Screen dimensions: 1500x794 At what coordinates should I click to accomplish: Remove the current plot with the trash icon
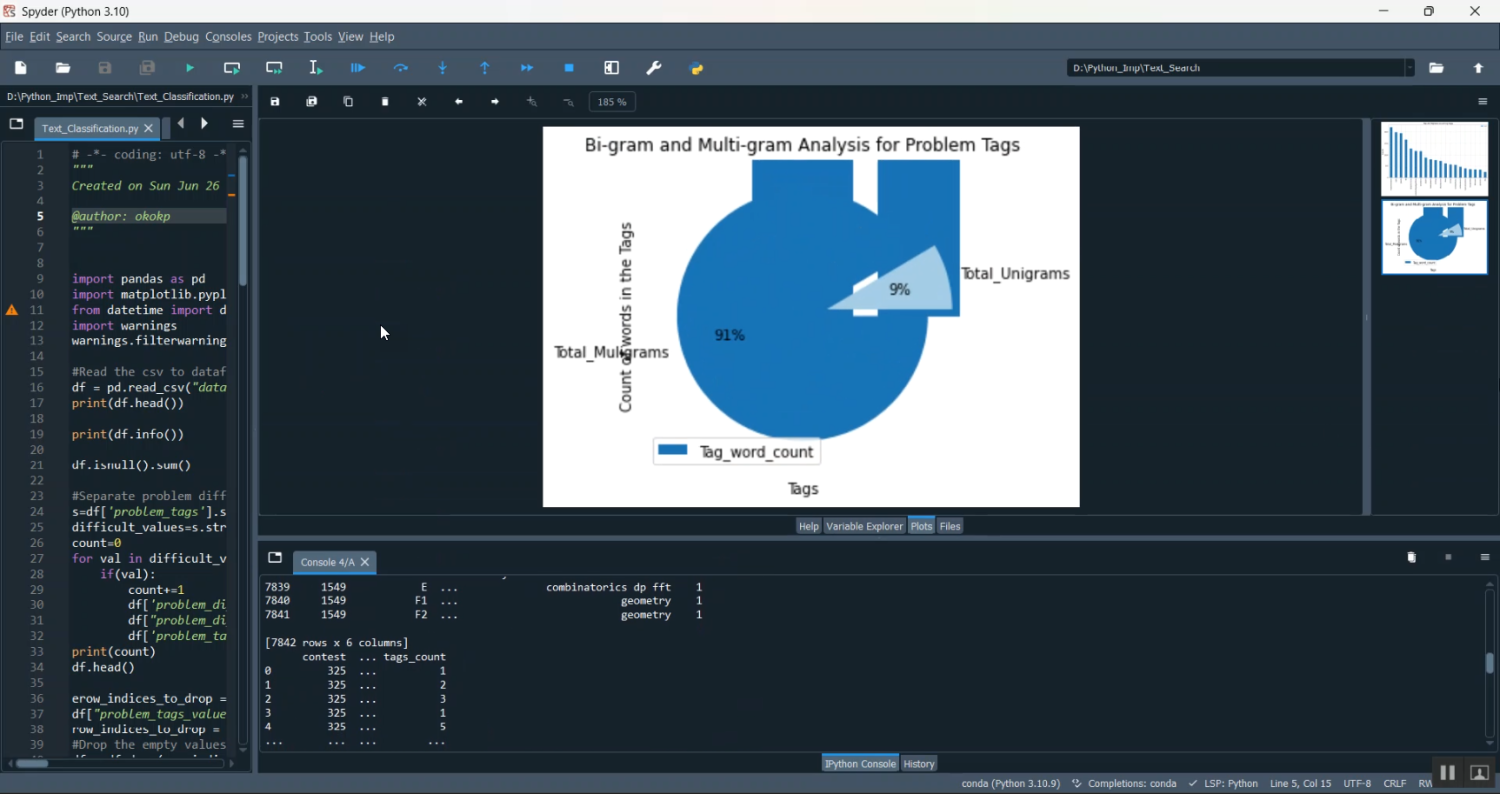point(385,102)
